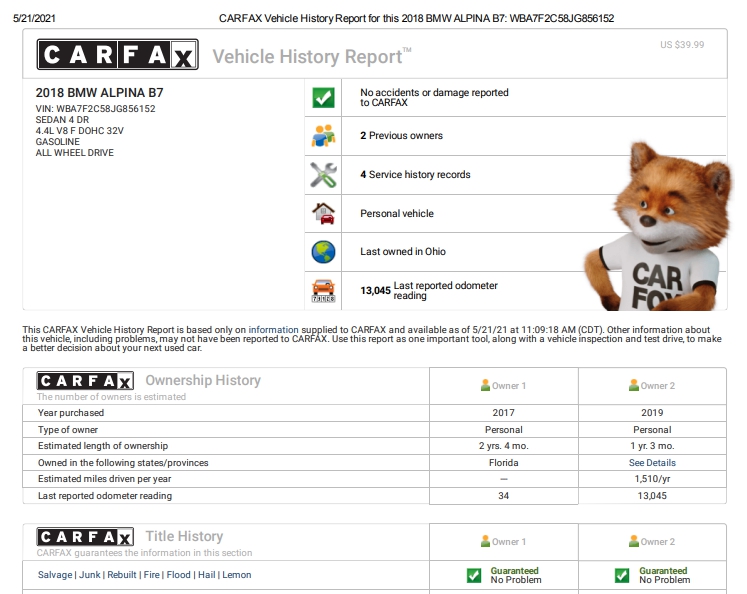Click the previous owners people icon

tap(323, 136)
